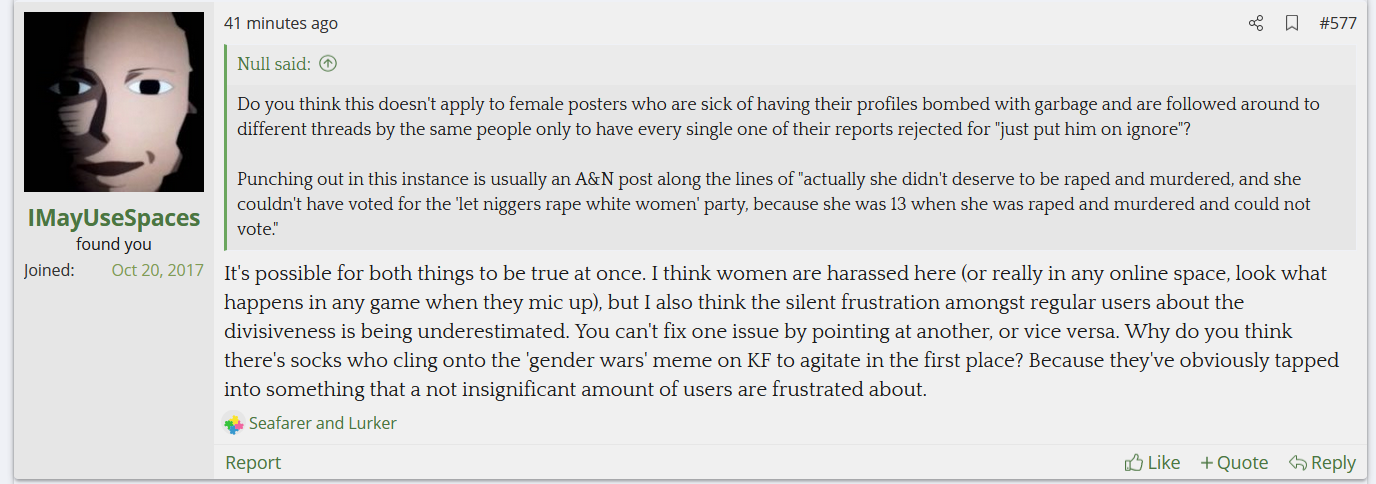The image size is (1376, 484).
Task: Click the share icon for post #577
Action: click(1256, 23)
